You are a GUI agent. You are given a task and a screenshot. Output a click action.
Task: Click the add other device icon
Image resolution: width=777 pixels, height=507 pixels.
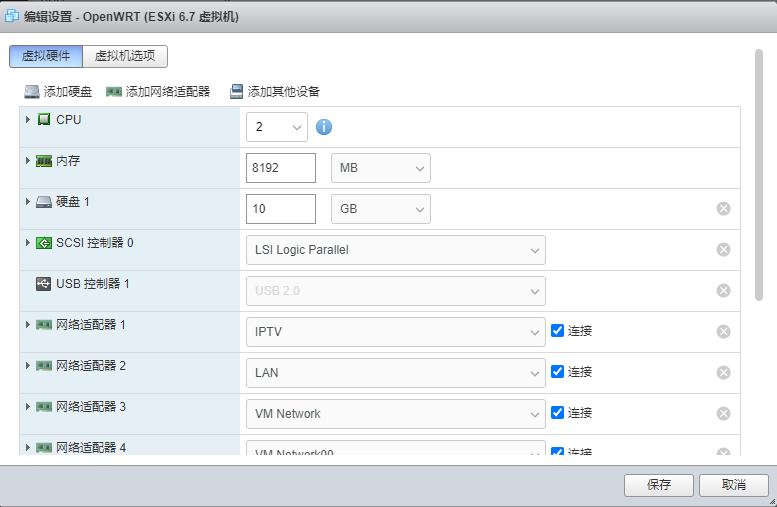click(x=236, y=92)
